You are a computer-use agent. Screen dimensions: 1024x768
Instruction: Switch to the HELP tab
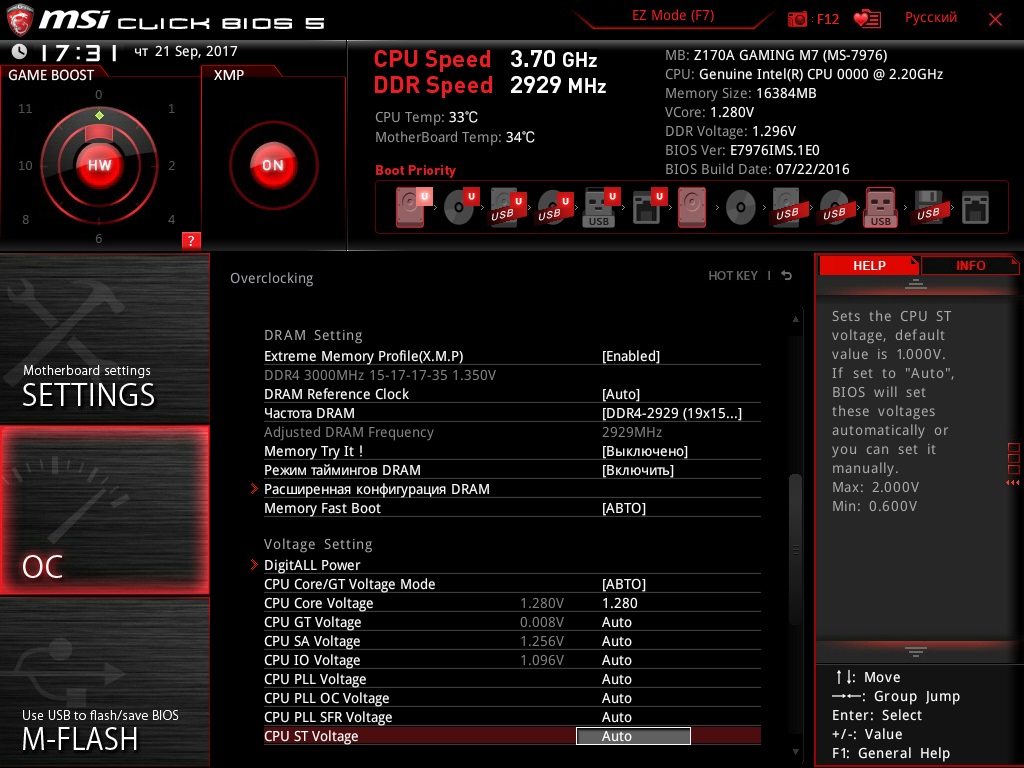pyautogui.click(x=869, y=265)
